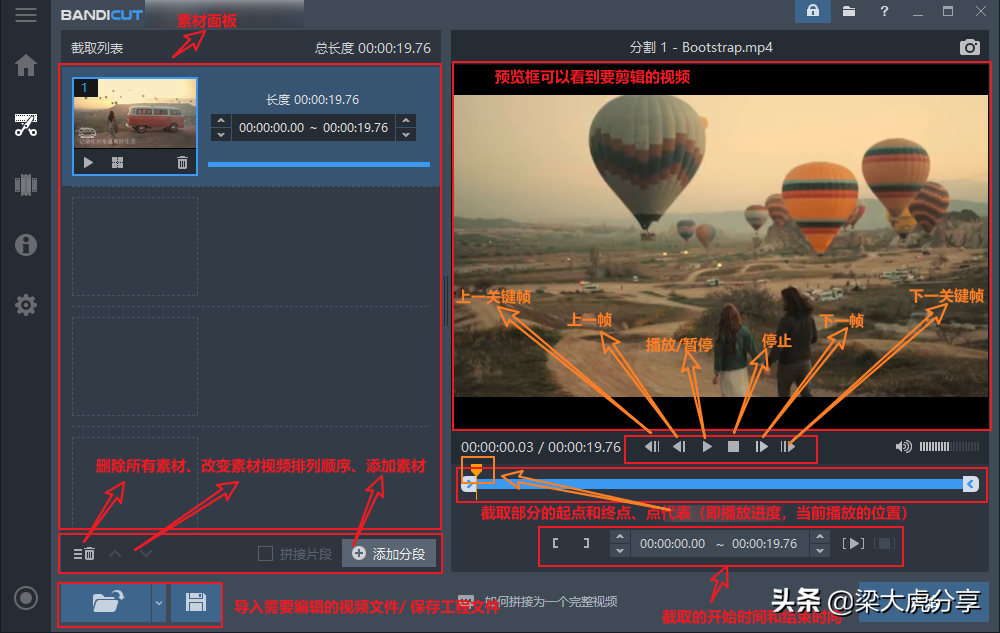The image size is (1000, 633).
Task: Enable the 拼接片段 checkbox
Action: coord(265,553)
